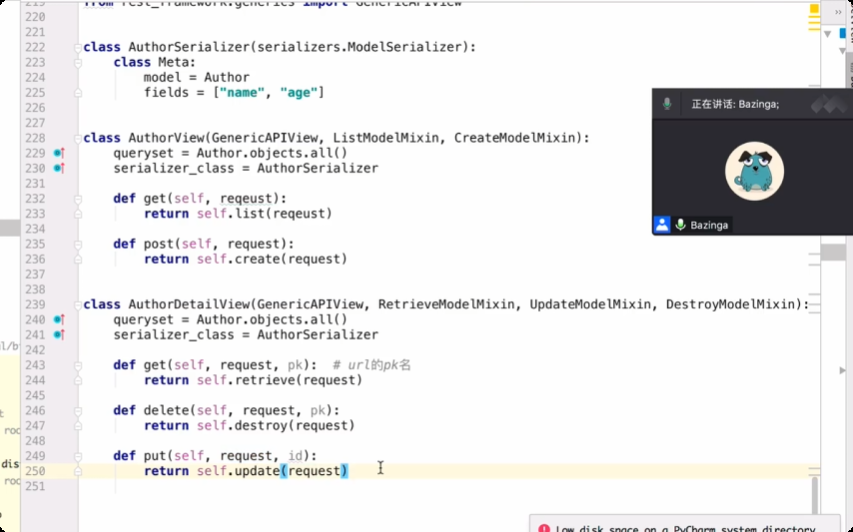853x532 pixels.
Task: Fold get method at line 232
Action: pyautogui.click(x=78, y=199)
